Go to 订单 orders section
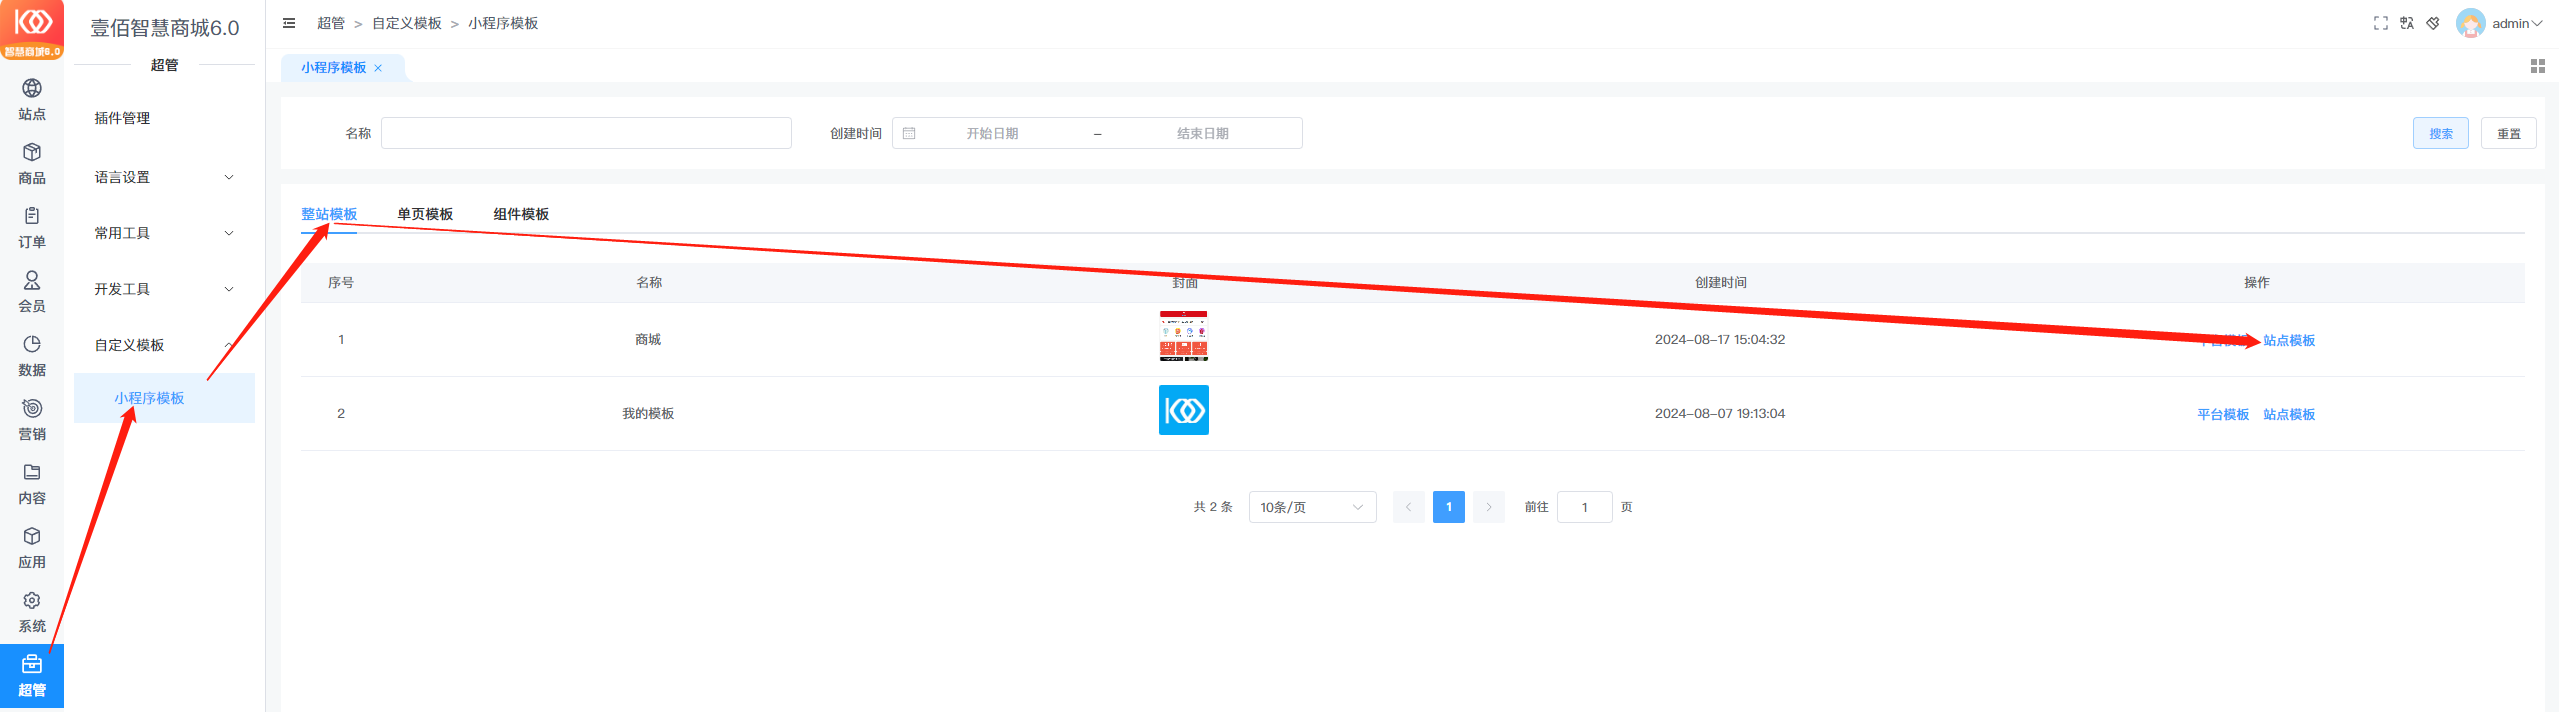Image resolution: width=2559 pixels, height=712 pixels. click(32, 227)
